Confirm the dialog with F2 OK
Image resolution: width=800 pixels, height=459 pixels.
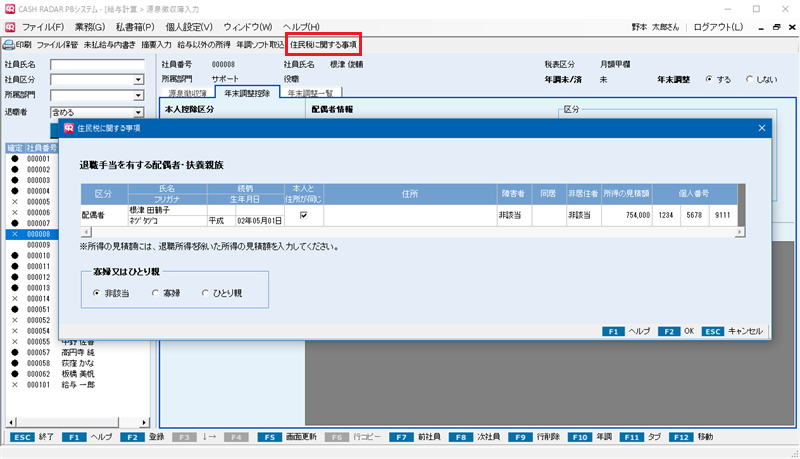point(677,332)
